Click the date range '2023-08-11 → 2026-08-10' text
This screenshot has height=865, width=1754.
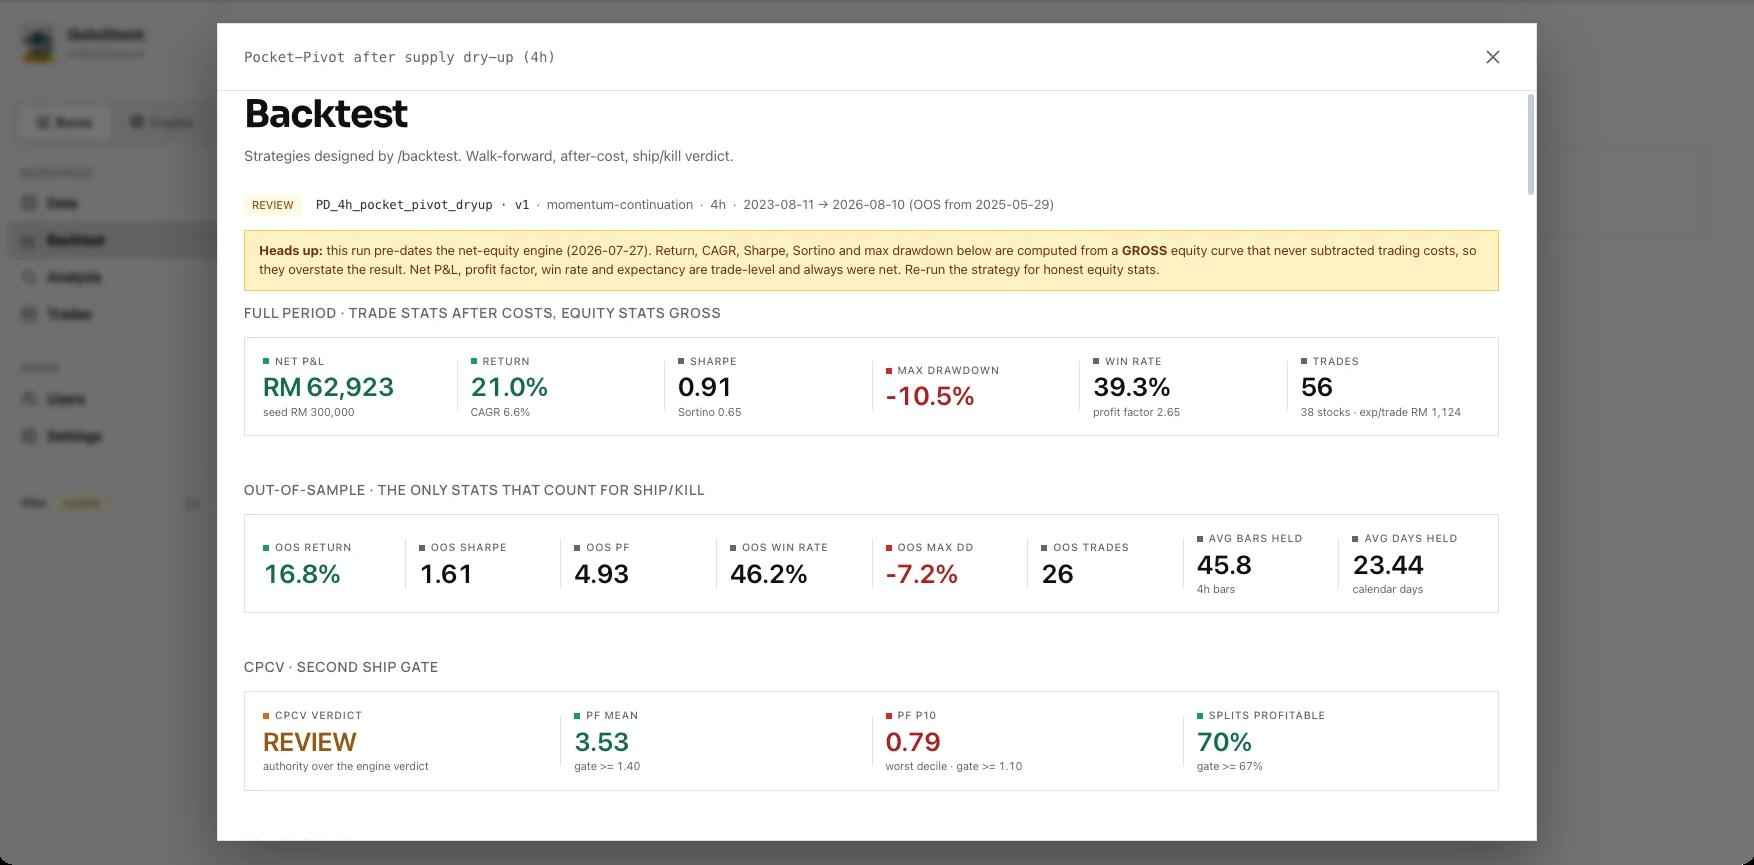pyautogui.click(x=823, y=205)
